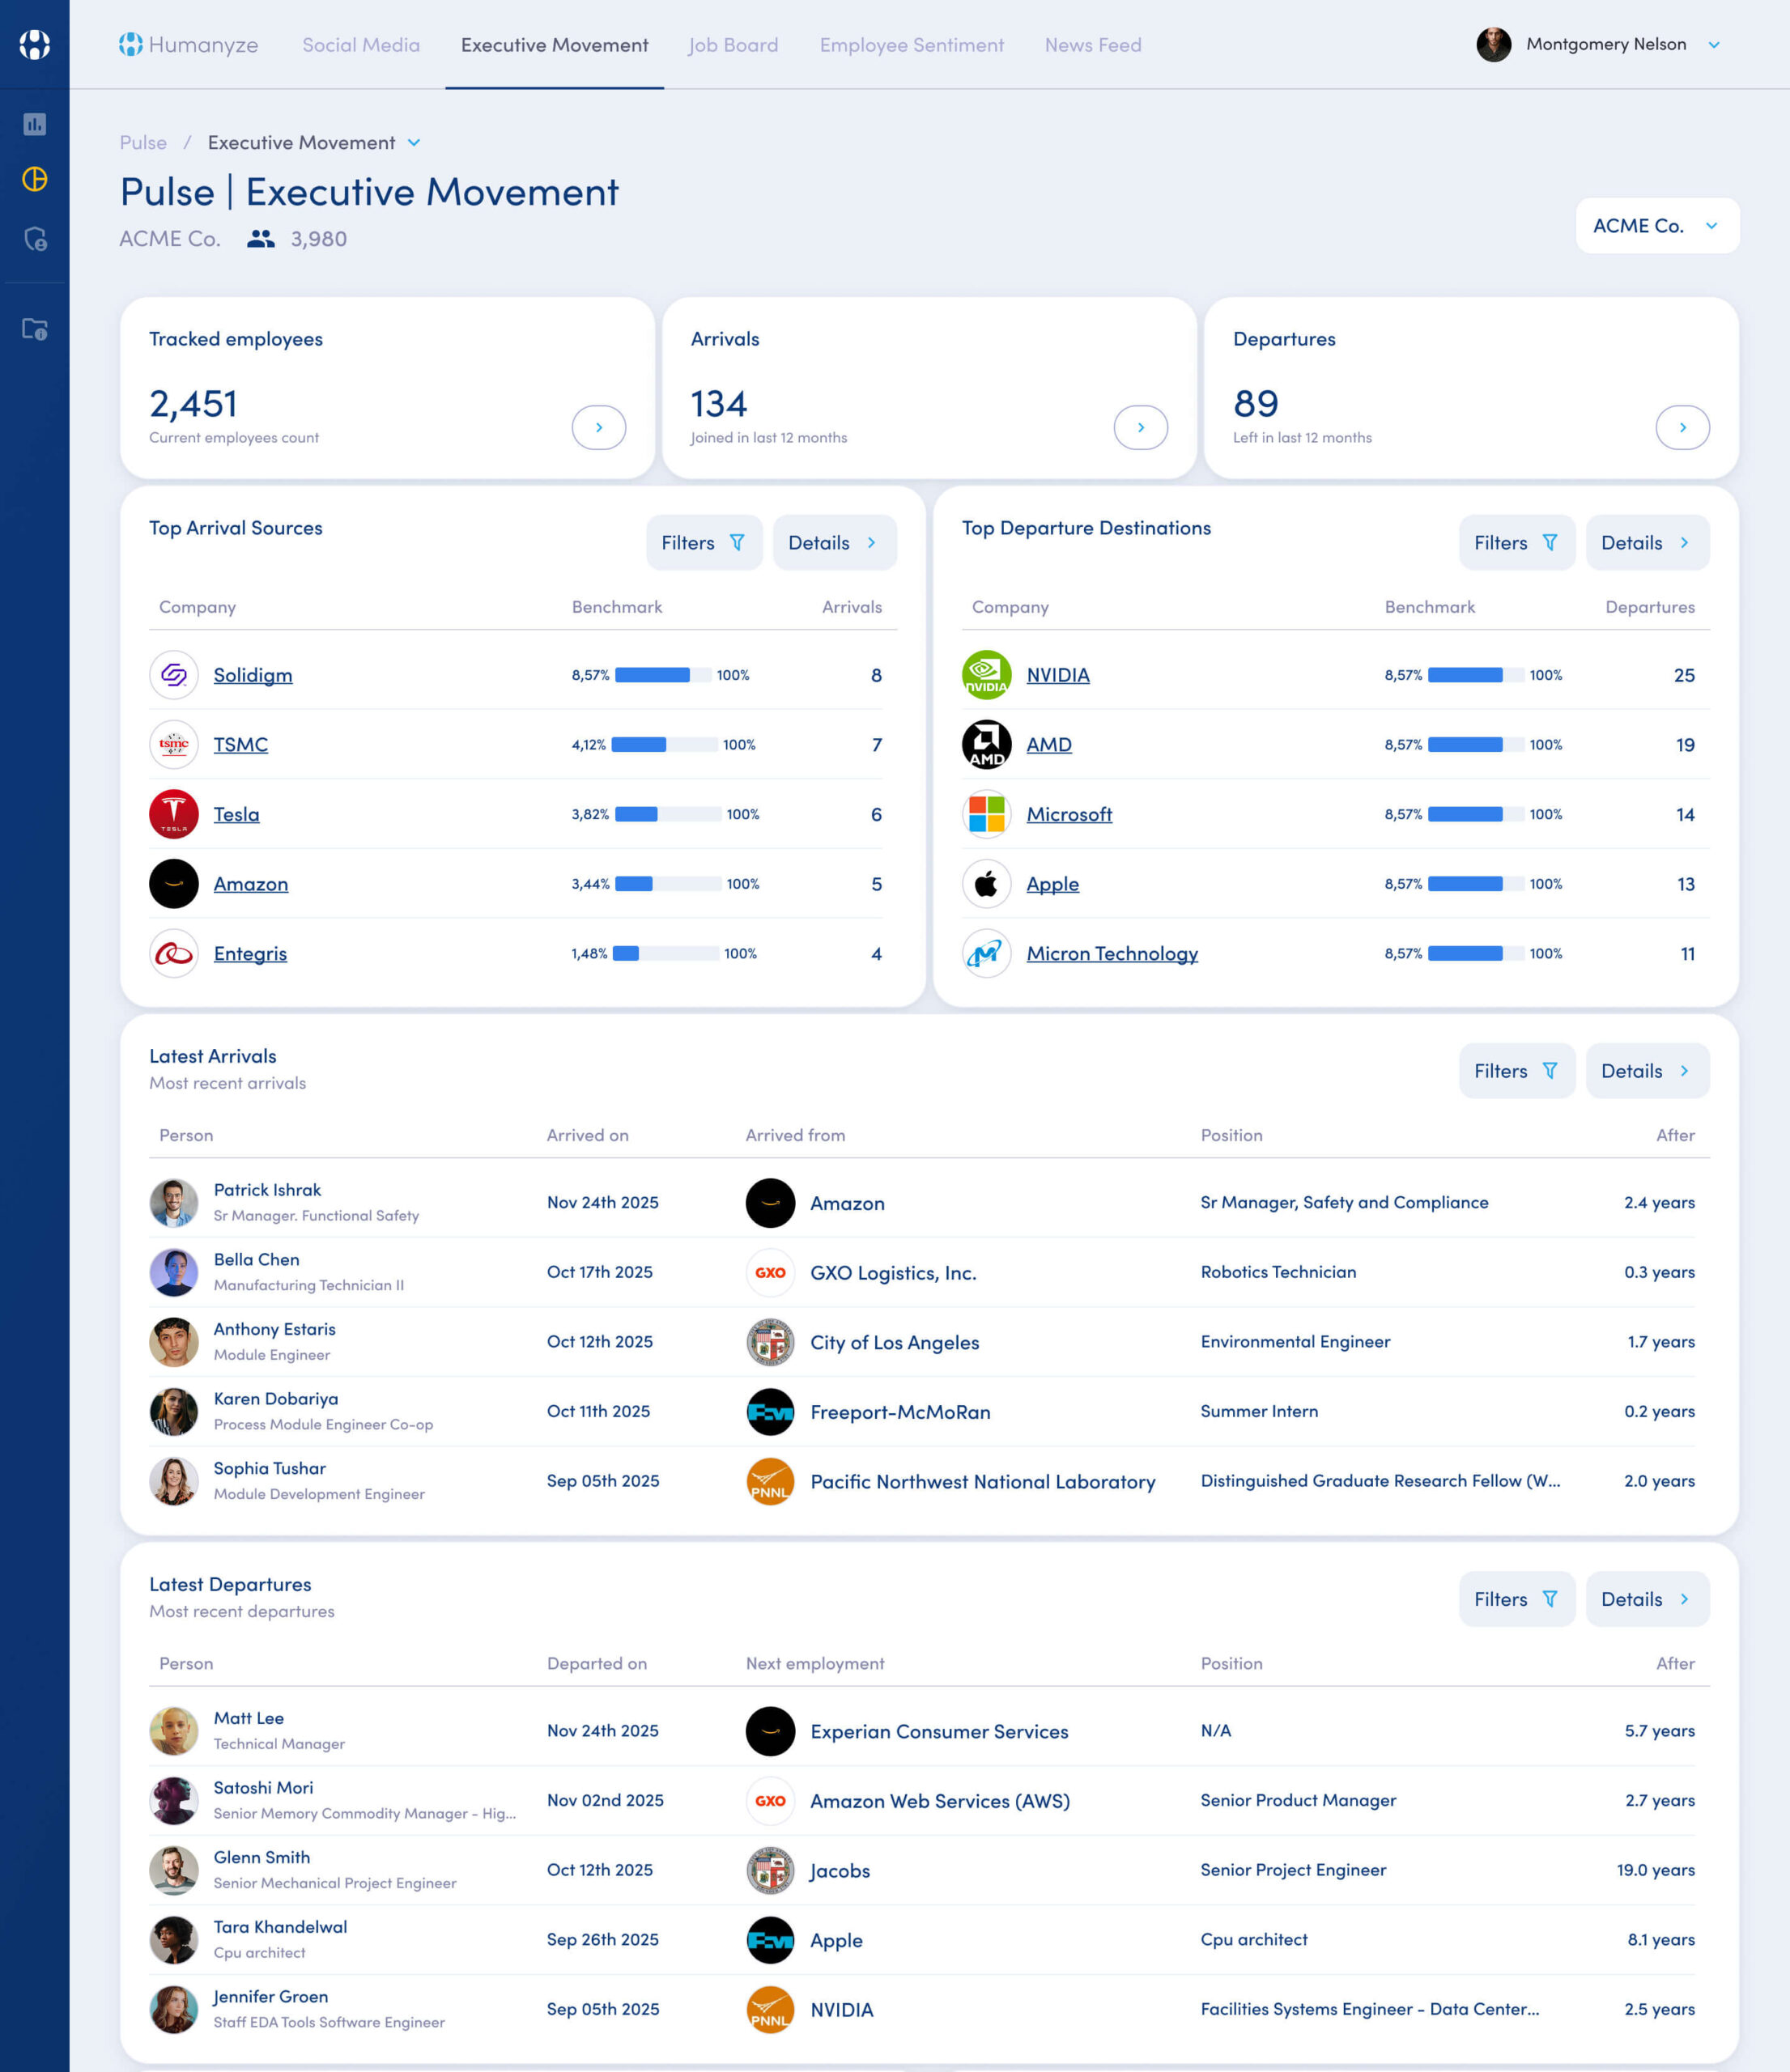This screenshot has width=1790, height=2072.
Task: Open the locked folder sidebar icon
Action: pos(35,329)
